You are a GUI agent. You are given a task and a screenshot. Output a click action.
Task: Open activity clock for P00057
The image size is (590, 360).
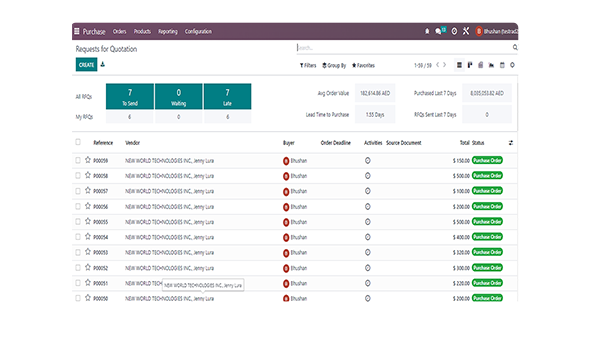[368, 191]
